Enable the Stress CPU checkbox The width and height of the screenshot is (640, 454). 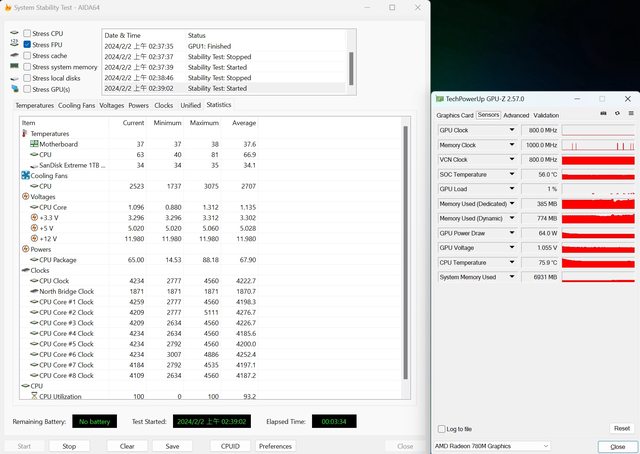[x=27, y=33]
